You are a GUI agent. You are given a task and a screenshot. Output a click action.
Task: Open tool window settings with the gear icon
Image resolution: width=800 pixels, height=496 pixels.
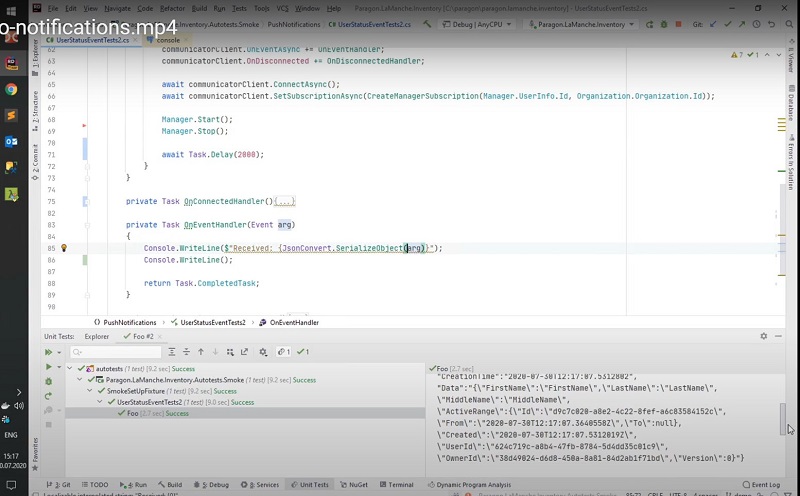coord(764,337)
